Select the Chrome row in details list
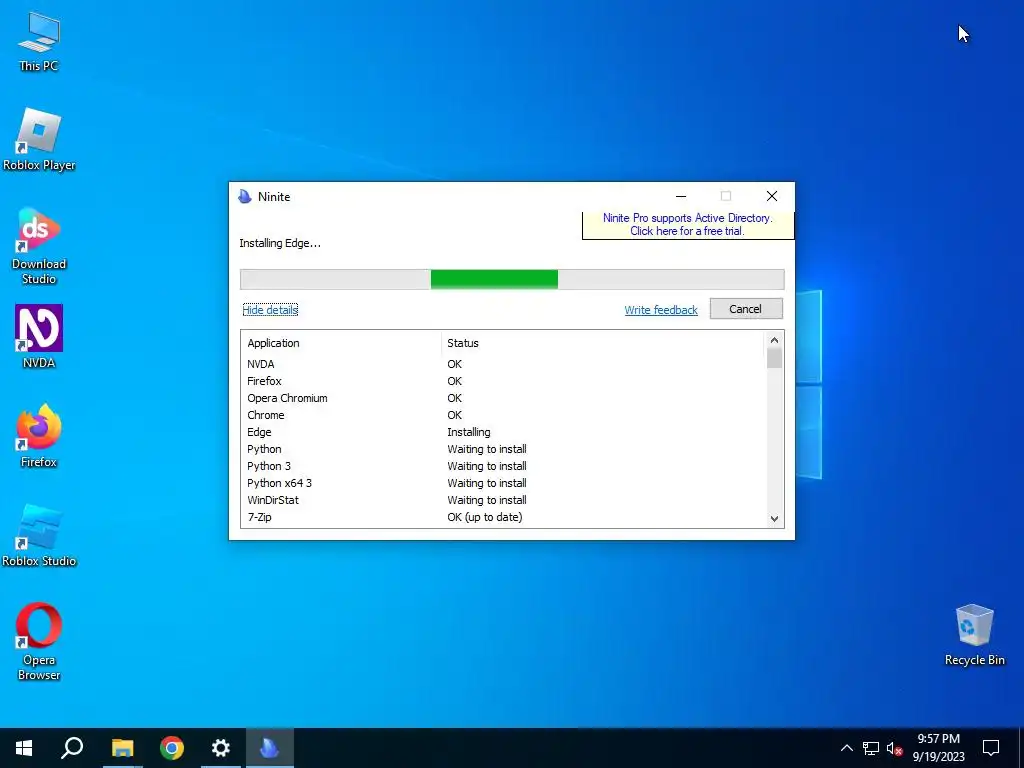The image size is (1024, 768). click(x=503, y=415)
